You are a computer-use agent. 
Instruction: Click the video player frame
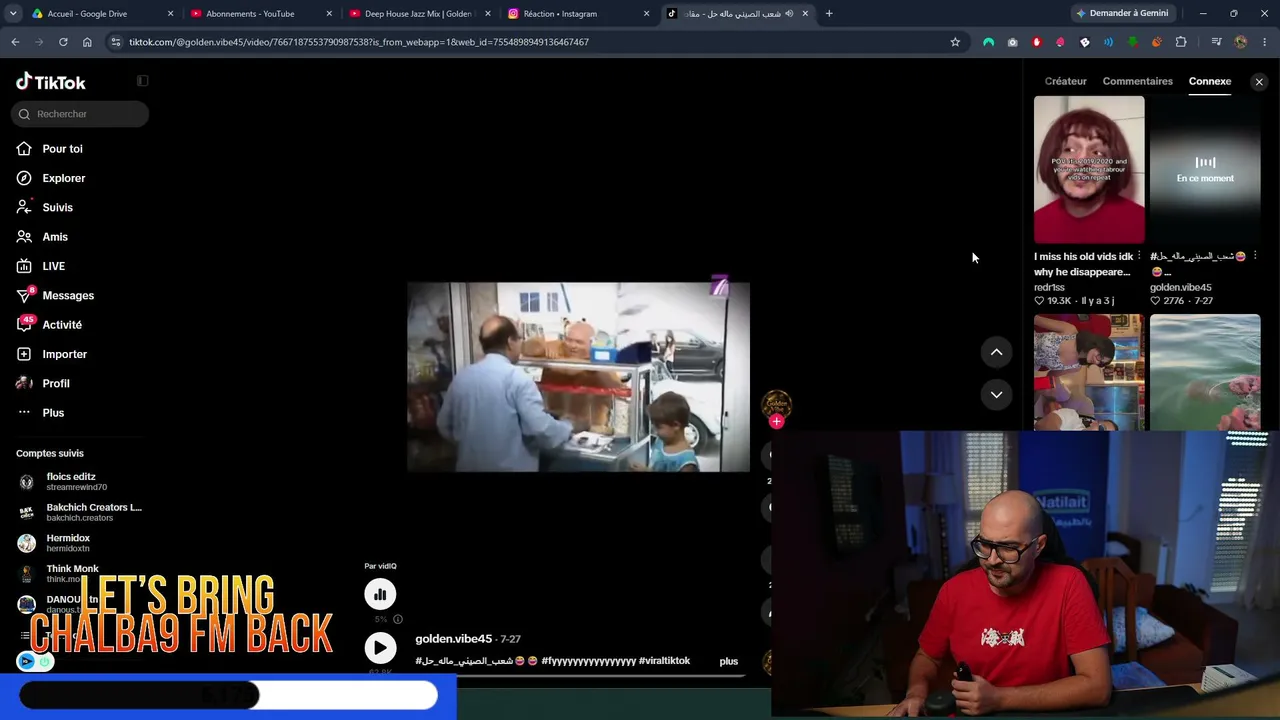click(x=578, y=376)
